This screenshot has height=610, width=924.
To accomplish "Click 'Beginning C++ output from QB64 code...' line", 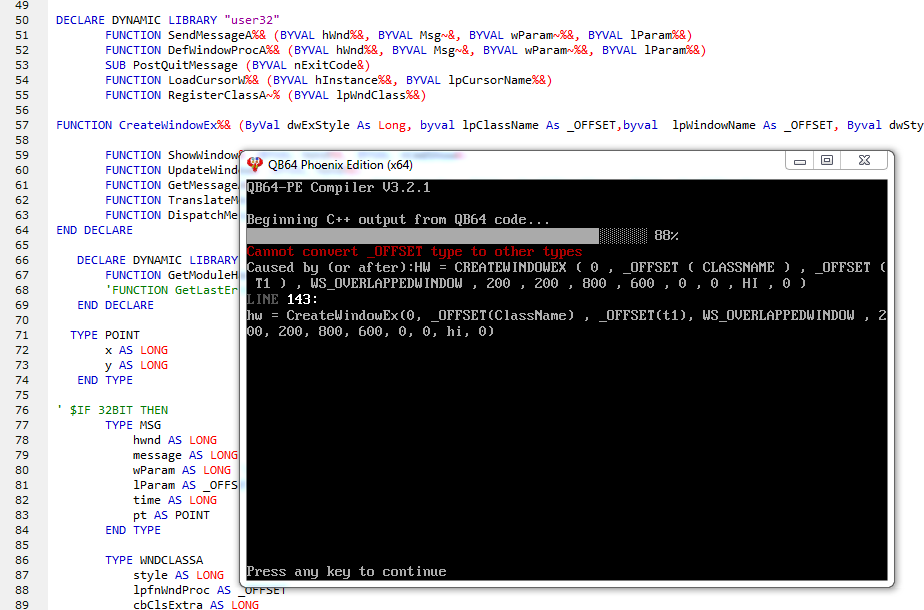I will tap(398, 220).
